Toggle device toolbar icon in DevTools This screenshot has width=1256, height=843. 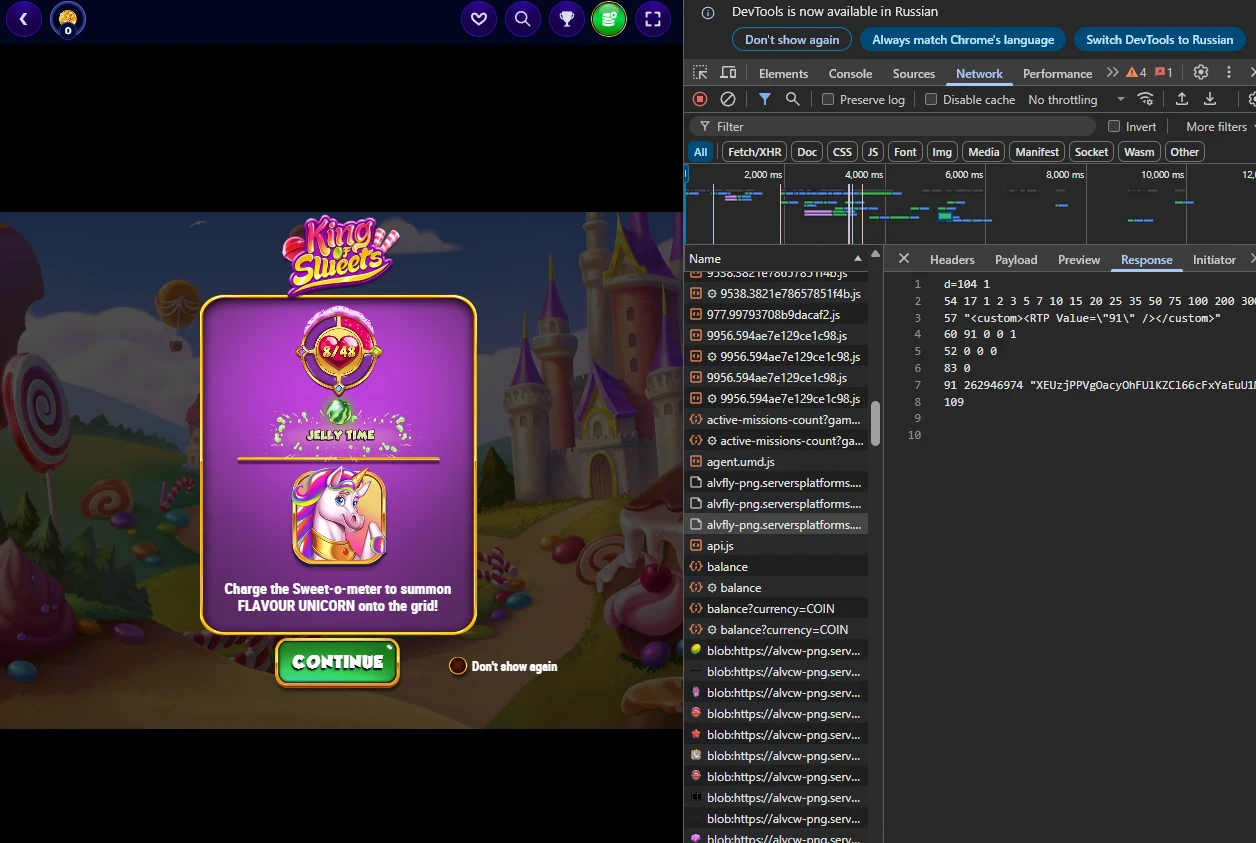point(728,73)
